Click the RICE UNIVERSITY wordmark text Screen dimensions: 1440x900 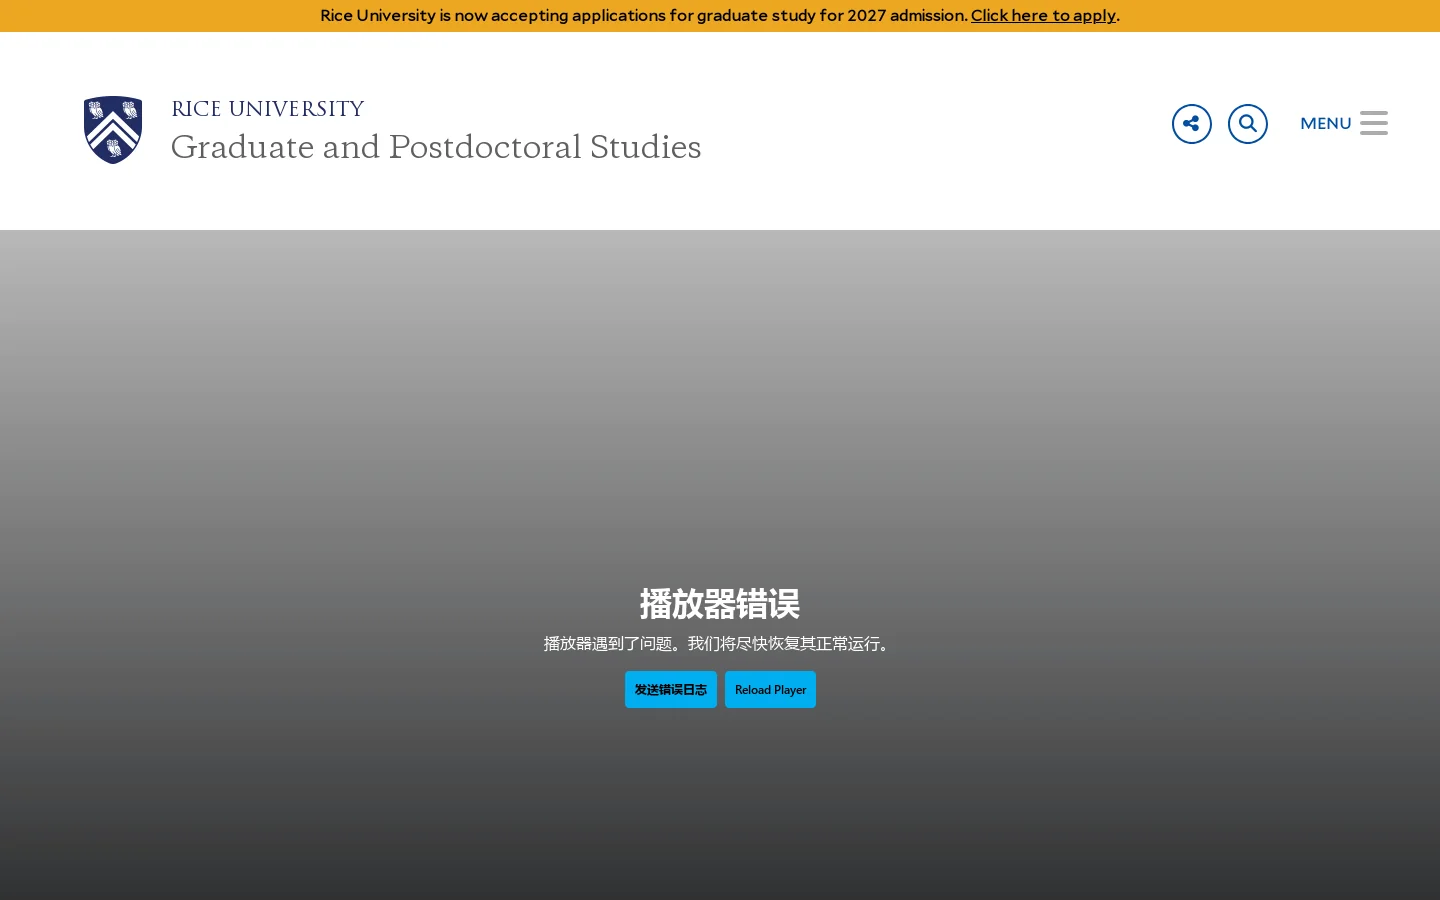[x=268, y=108]
